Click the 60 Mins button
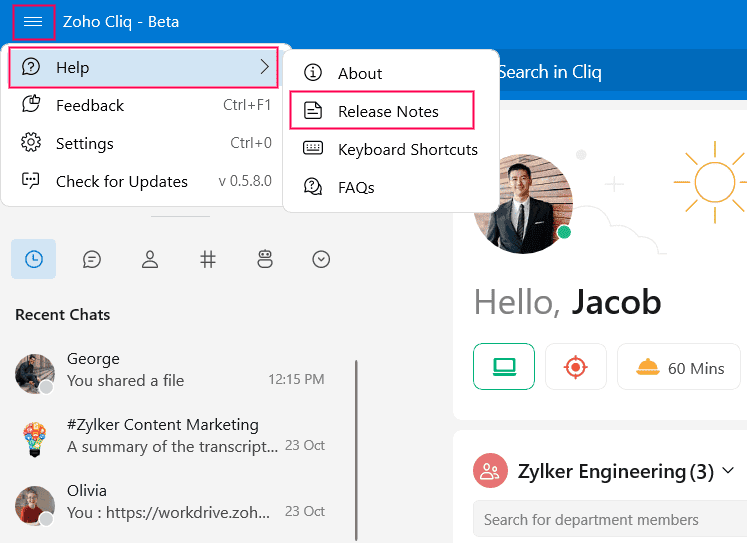 680,367
